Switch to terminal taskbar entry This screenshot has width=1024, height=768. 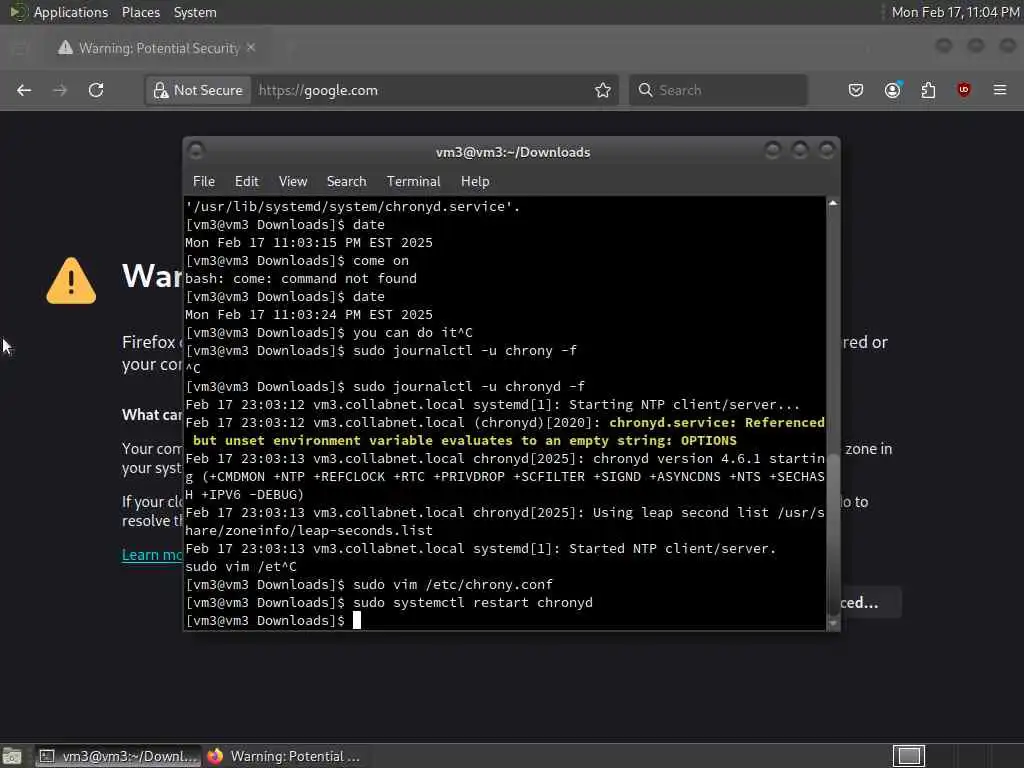coord(118,756)
